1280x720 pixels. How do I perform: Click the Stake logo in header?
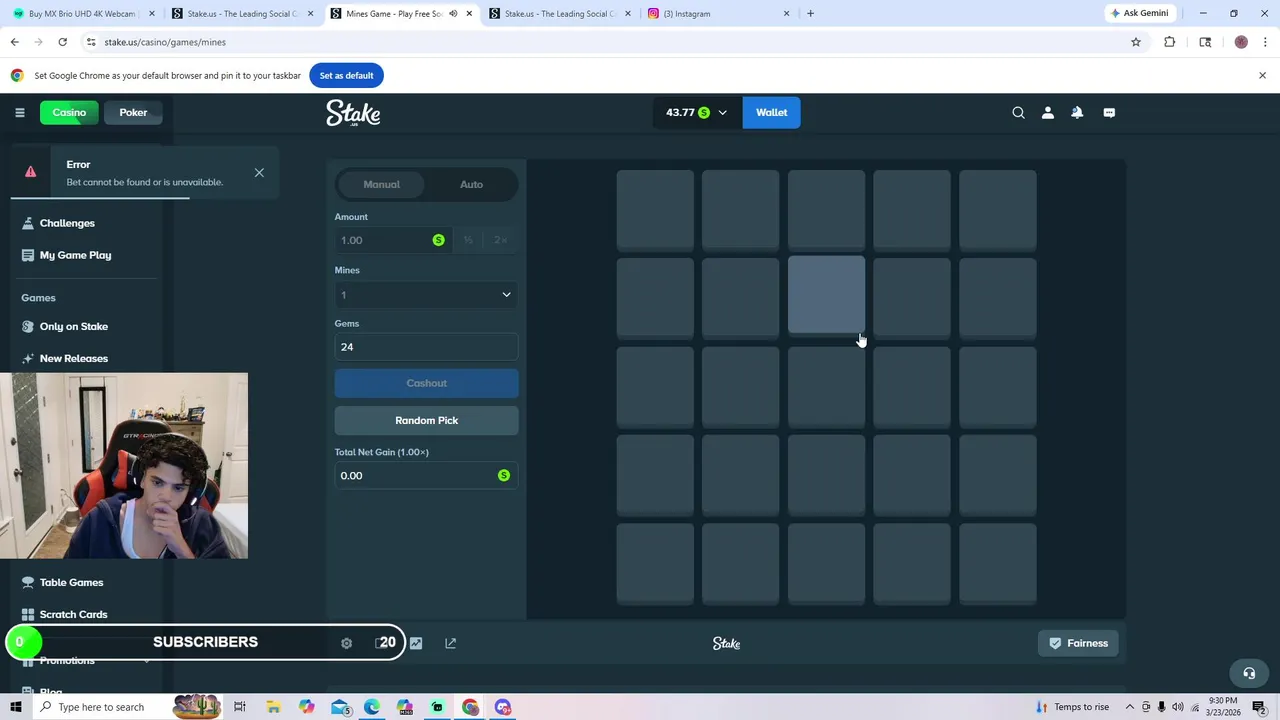coord(353,113)
